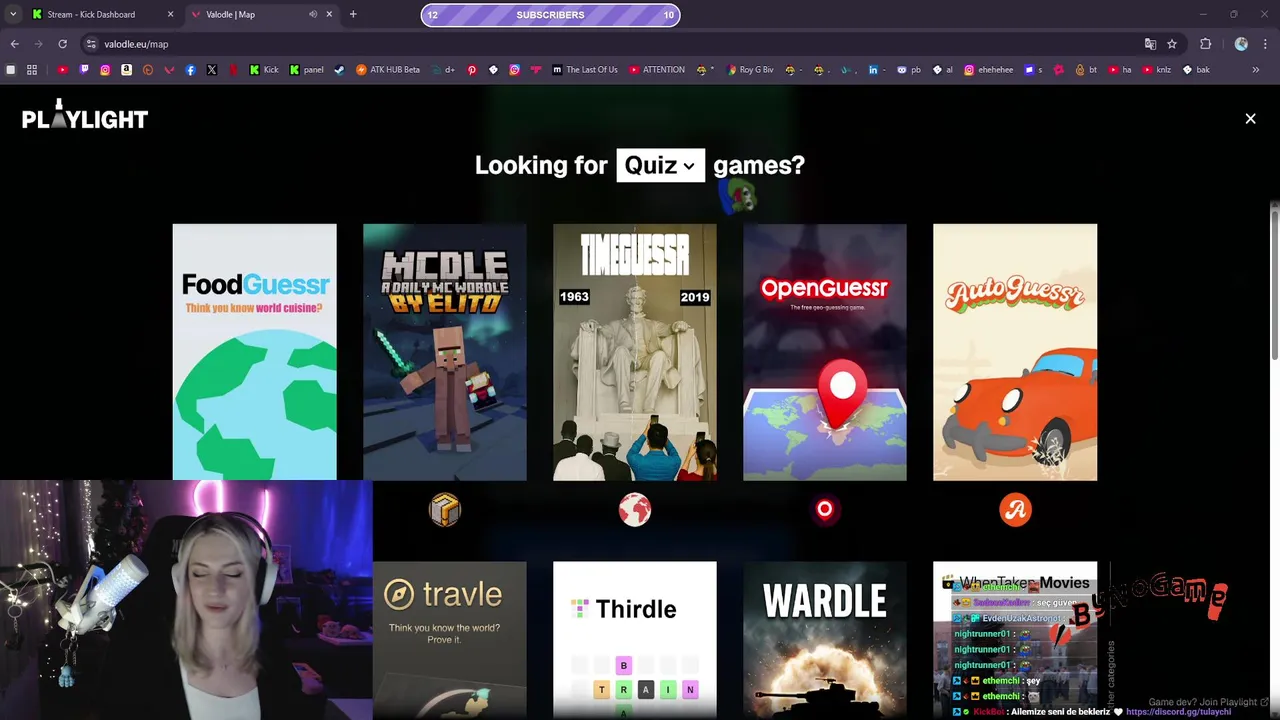Open the AutoGuessr game card
This screenshot has height=720, width=1280.
[1015, 352]
